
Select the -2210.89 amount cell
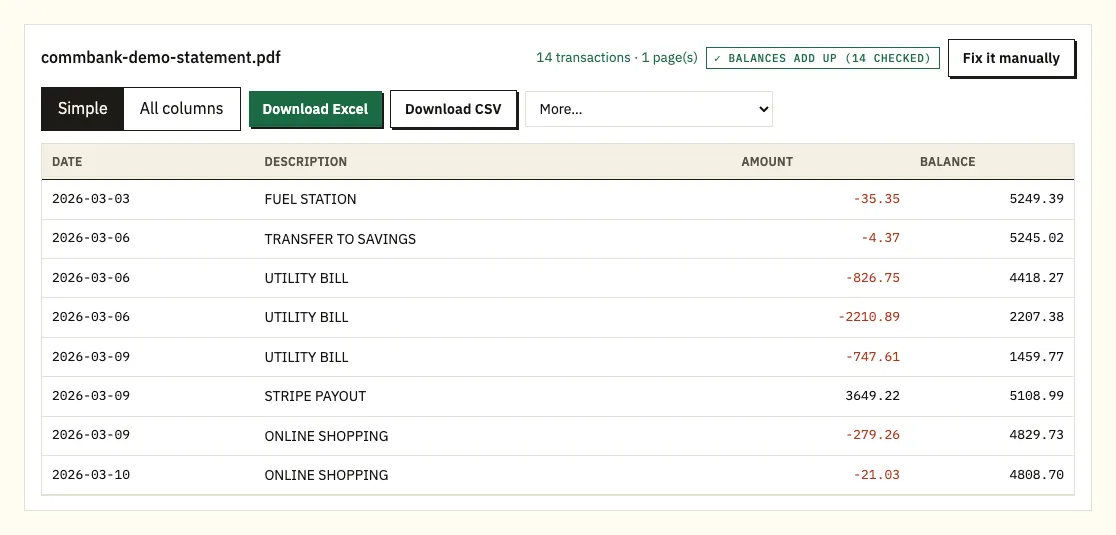coord(868,317)
